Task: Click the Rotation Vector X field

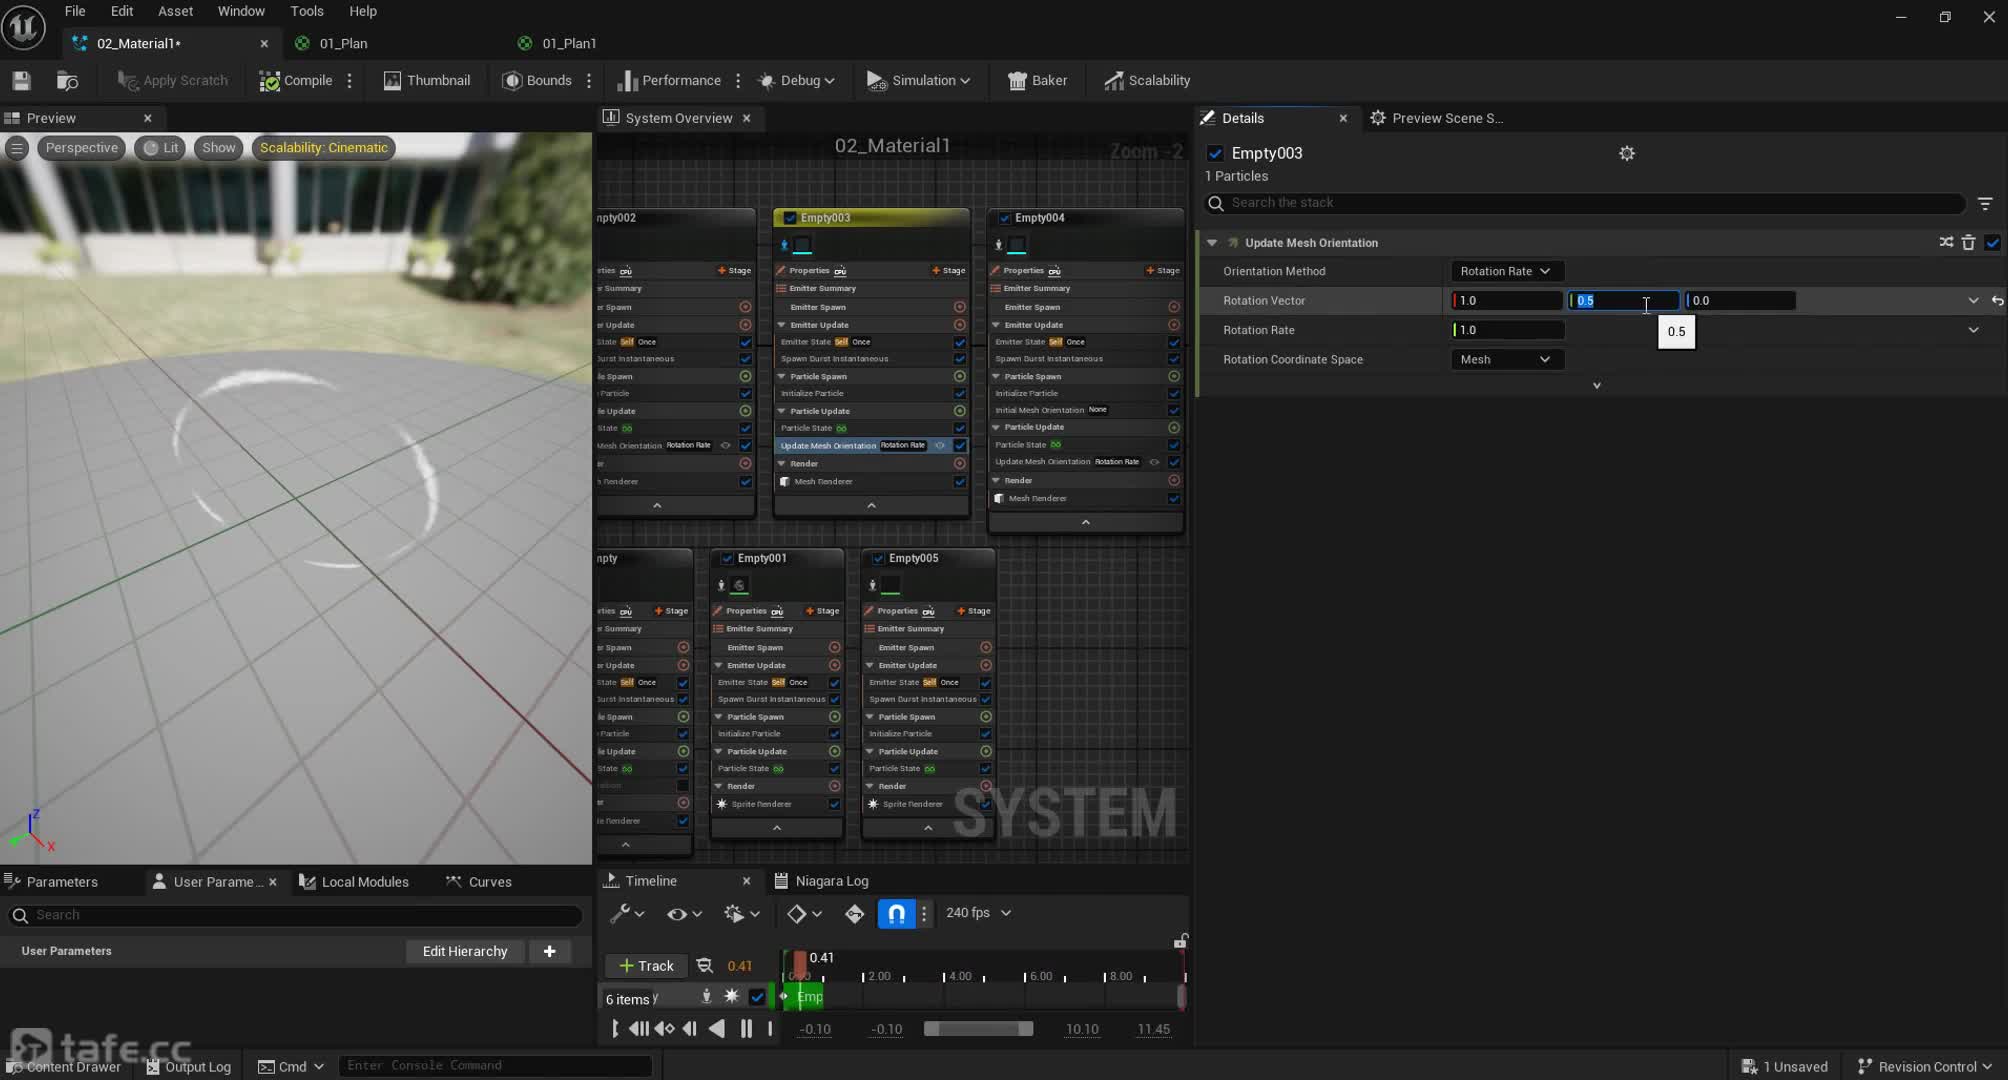Action: [1507, 301]
